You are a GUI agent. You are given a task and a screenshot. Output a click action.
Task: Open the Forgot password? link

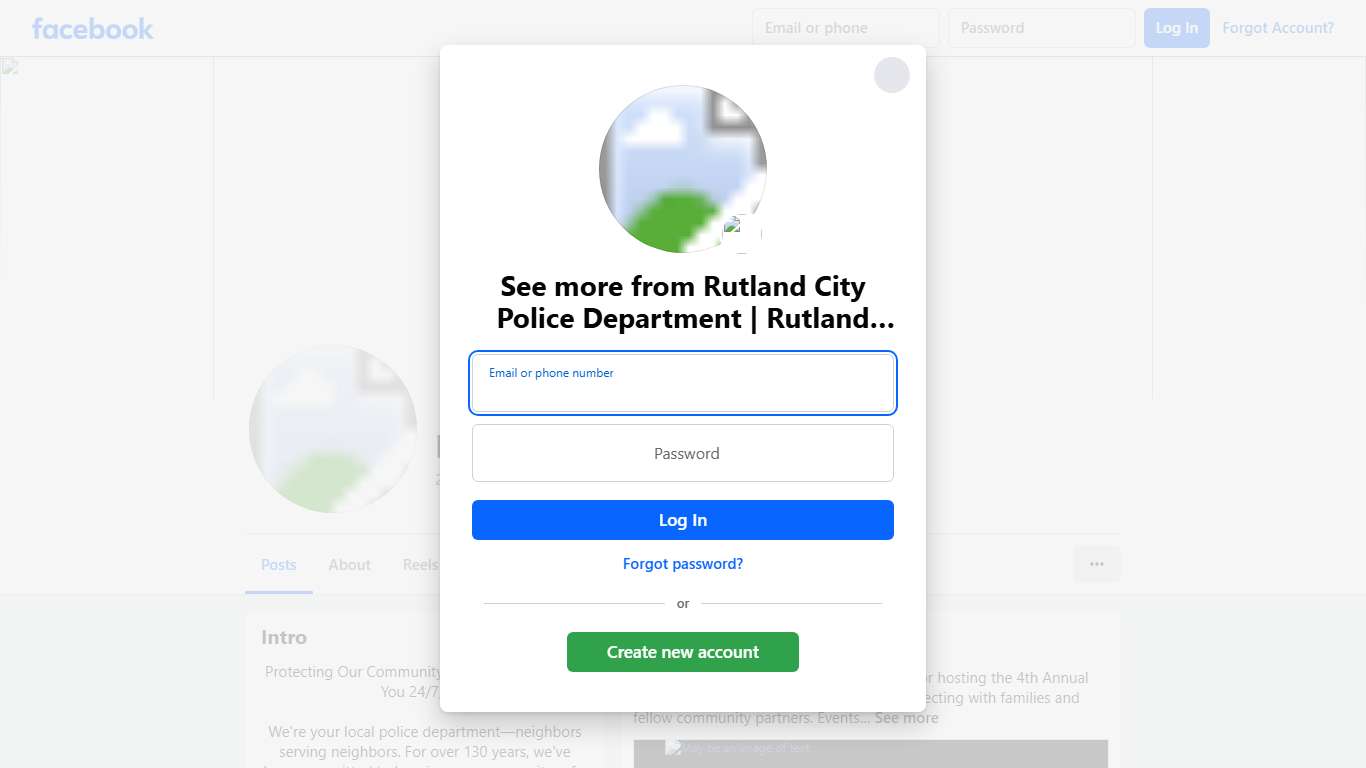pyautogui.click(x=682, y=564)
